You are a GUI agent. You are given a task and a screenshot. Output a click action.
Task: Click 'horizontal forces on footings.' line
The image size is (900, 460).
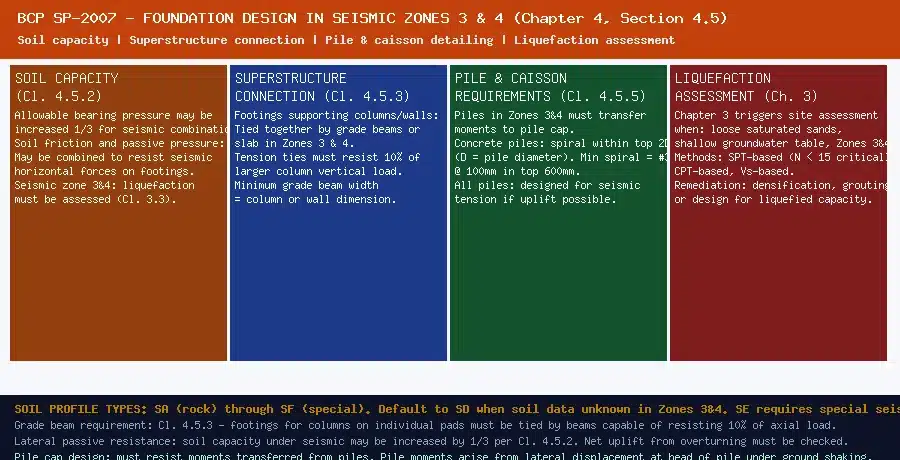[x=104, y=171]
